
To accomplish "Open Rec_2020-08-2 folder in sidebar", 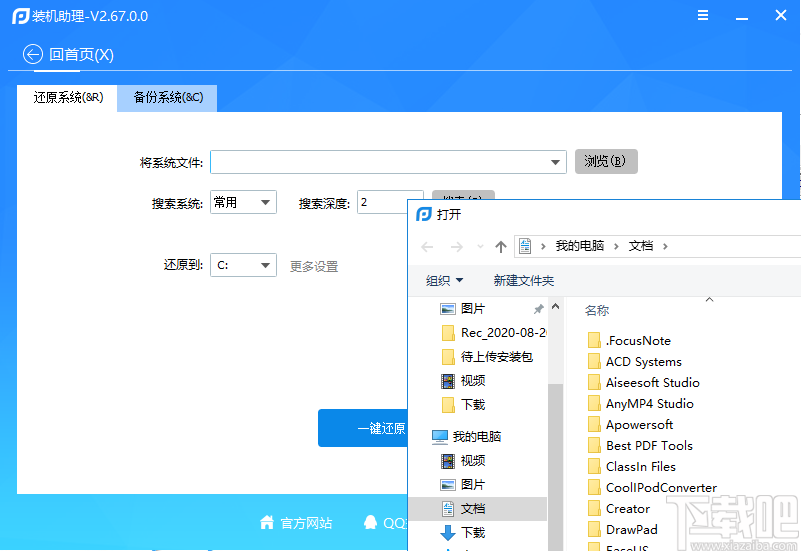I will [x=493, y=333].
